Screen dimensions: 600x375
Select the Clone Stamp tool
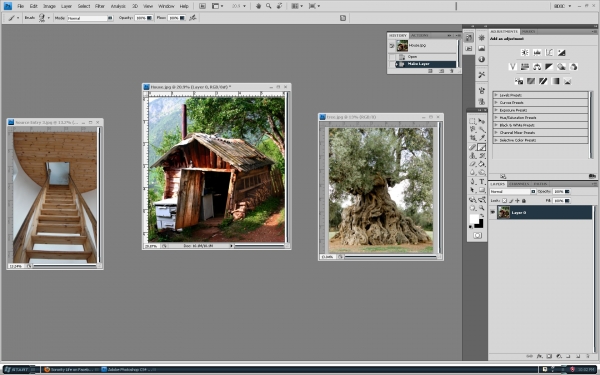pyautogui.click(x=473, y=156)
